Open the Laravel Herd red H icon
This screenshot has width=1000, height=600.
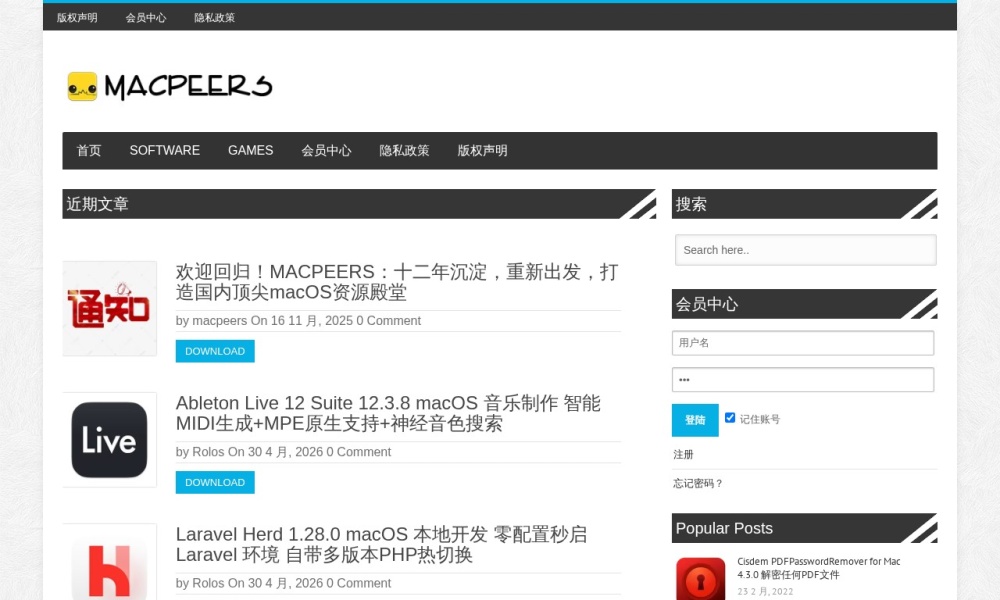(110, 562)
